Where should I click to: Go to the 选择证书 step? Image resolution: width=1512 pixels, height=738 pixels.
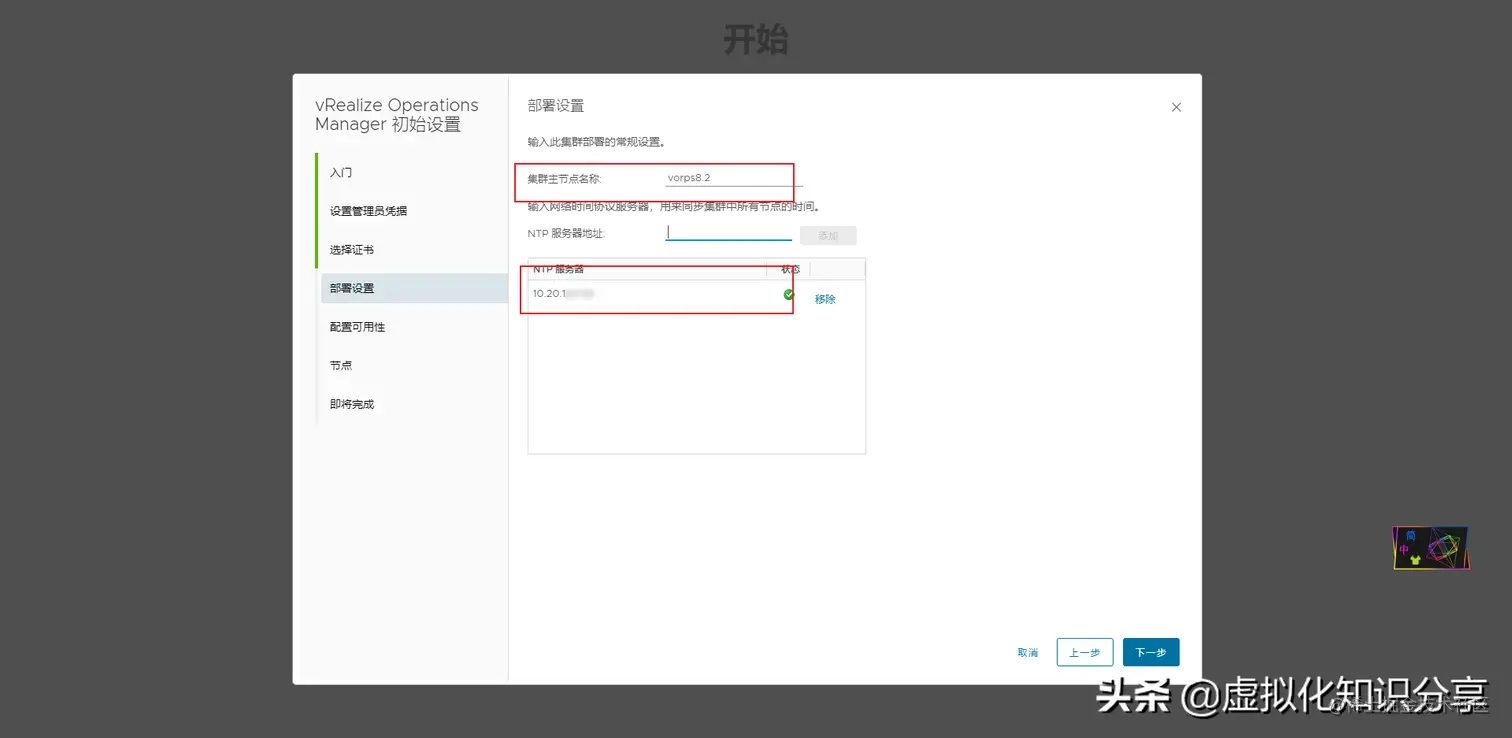pyautogui.click(x=352, y=249)
